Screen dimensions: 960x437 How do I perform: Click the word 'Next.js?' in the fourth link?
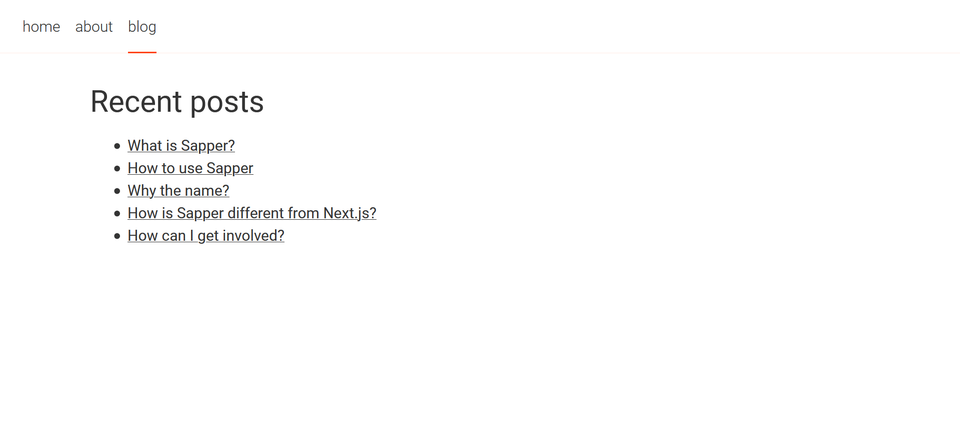[x=349, y=213]
